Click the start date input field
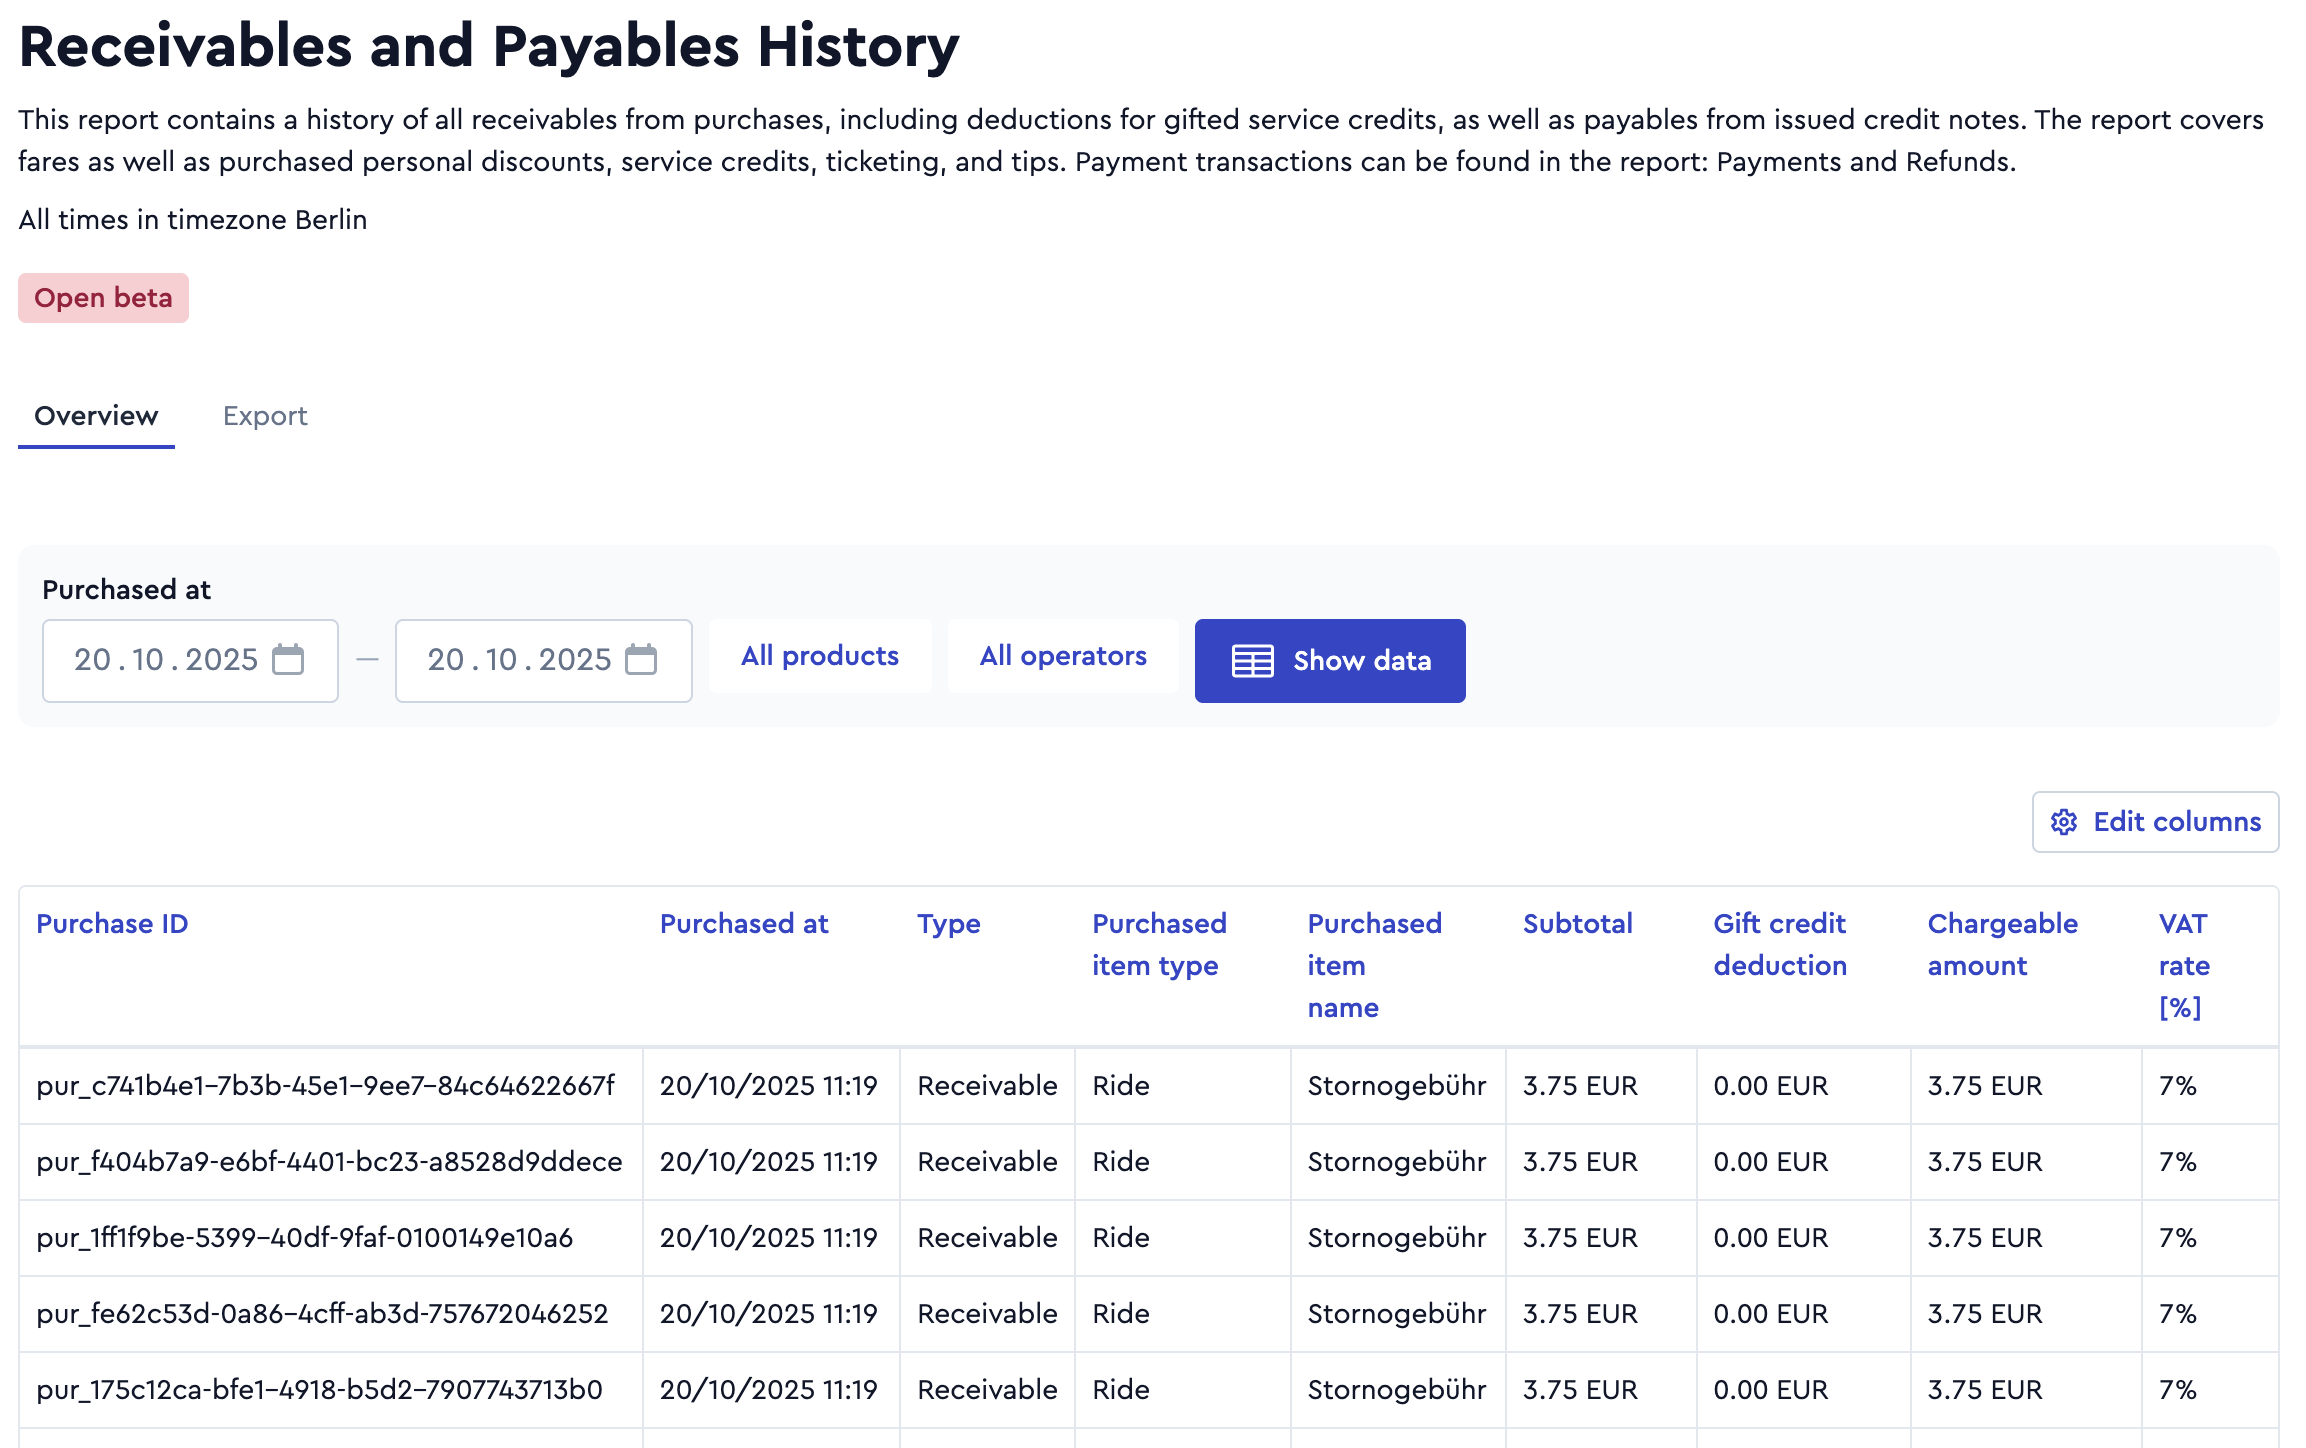The image size is (2306, 1448). tap(190, 660)
